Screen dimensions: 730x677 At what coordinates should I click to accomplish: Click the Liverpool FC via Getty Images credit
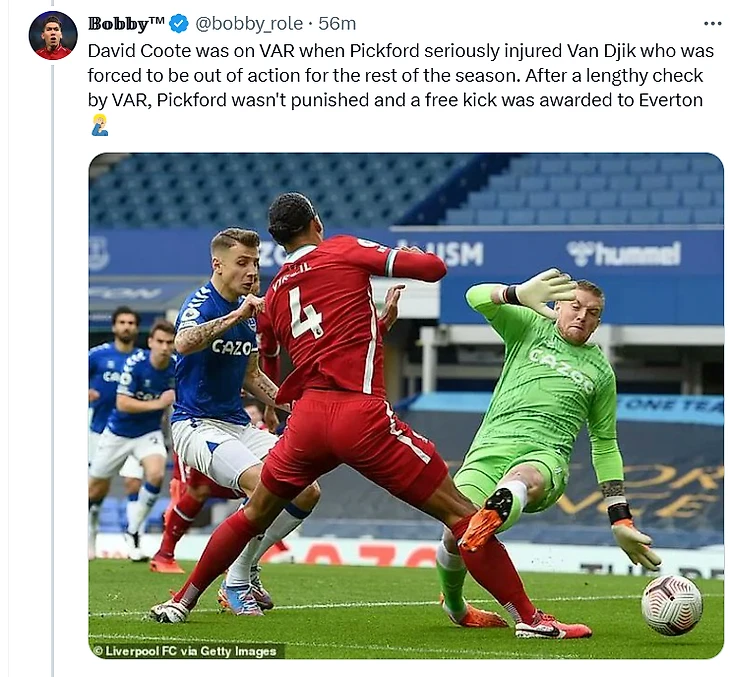(187, 651)
